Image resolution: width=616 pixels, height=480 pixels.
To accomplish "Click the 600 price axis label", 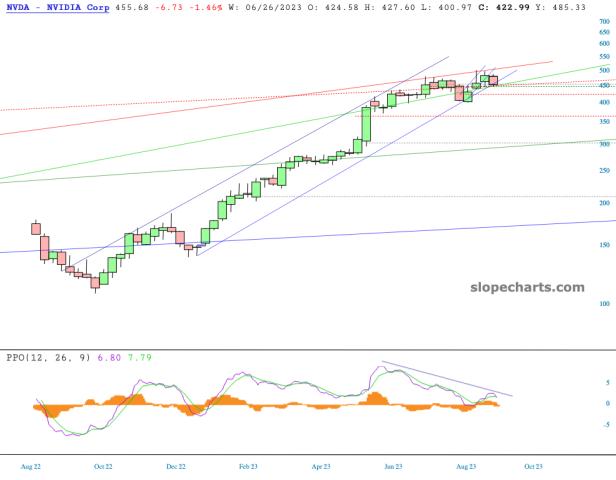I will click(x=604, y=44).
